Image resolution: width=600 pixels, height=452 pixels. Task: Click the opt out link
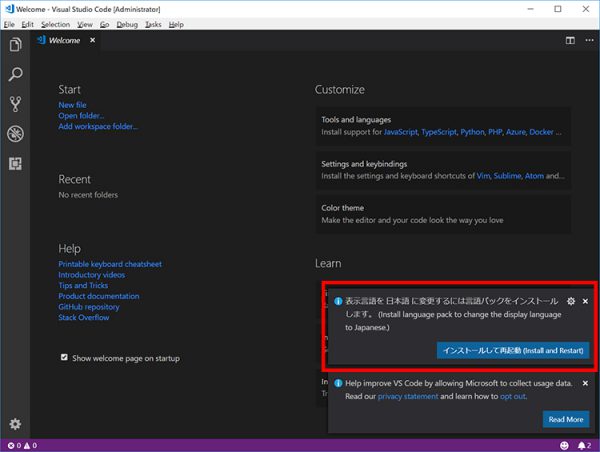pyautogui.click(x=513, y=397)
